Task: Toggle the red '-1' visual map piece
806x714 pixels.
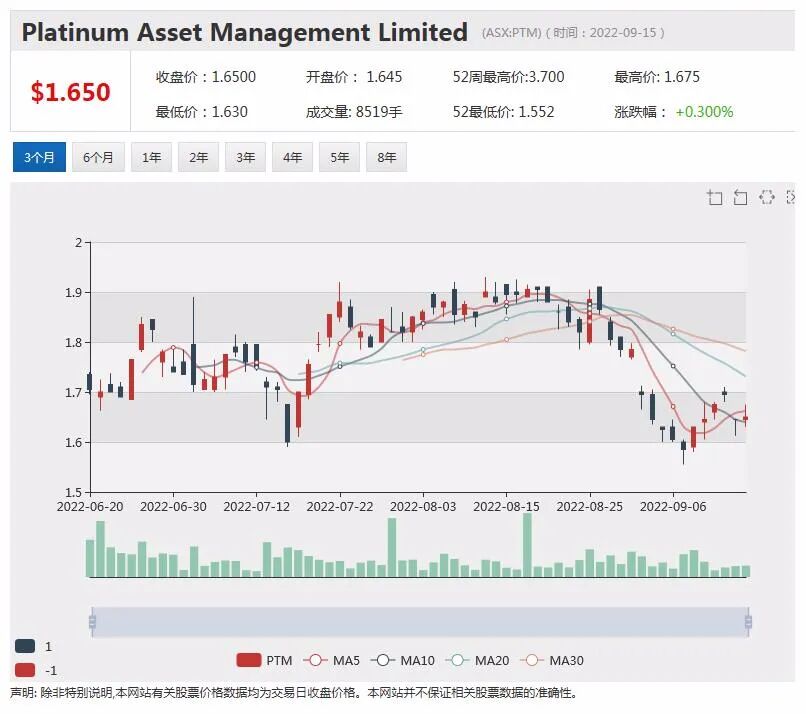Action: [35, 670]
